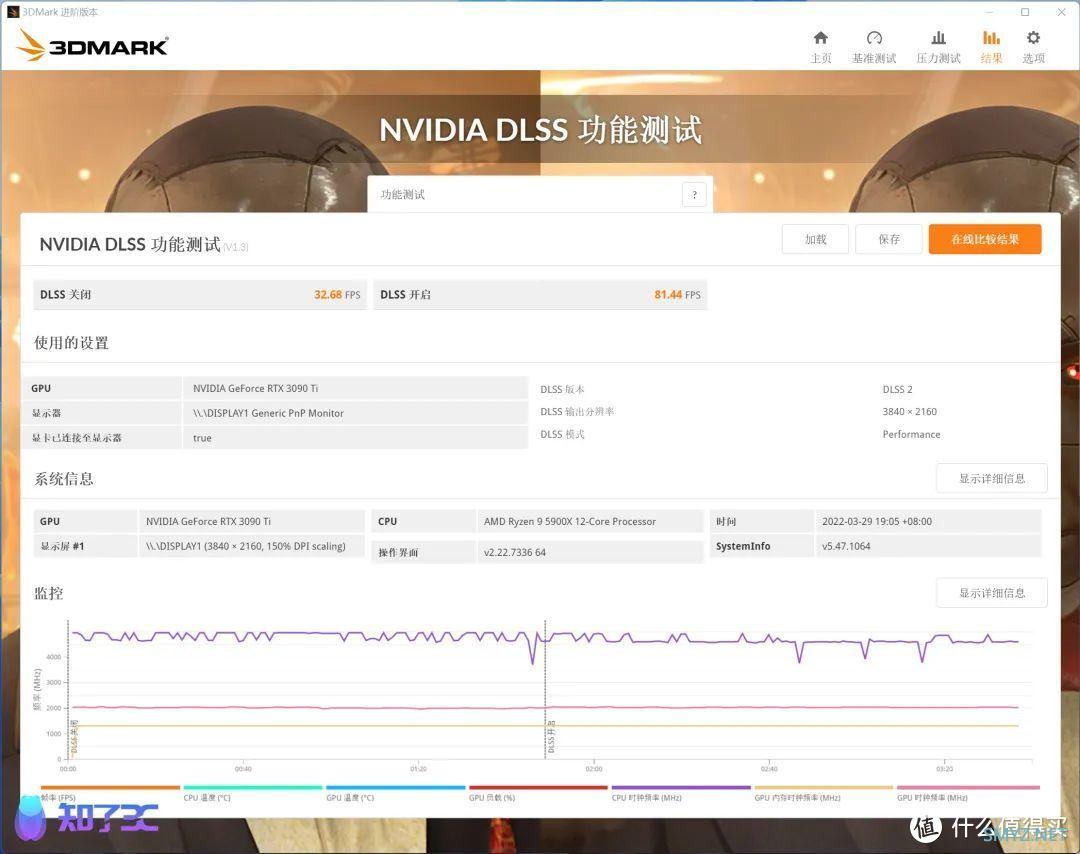
Task: Maximize the 3DMark window
Action: click(1025, 12)
